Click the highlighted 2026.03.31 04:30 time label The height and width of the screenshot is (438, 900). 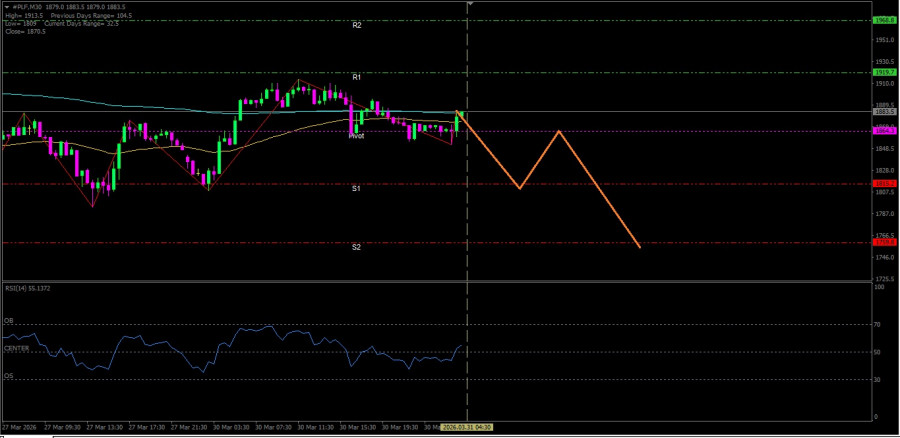pos(469,427)
